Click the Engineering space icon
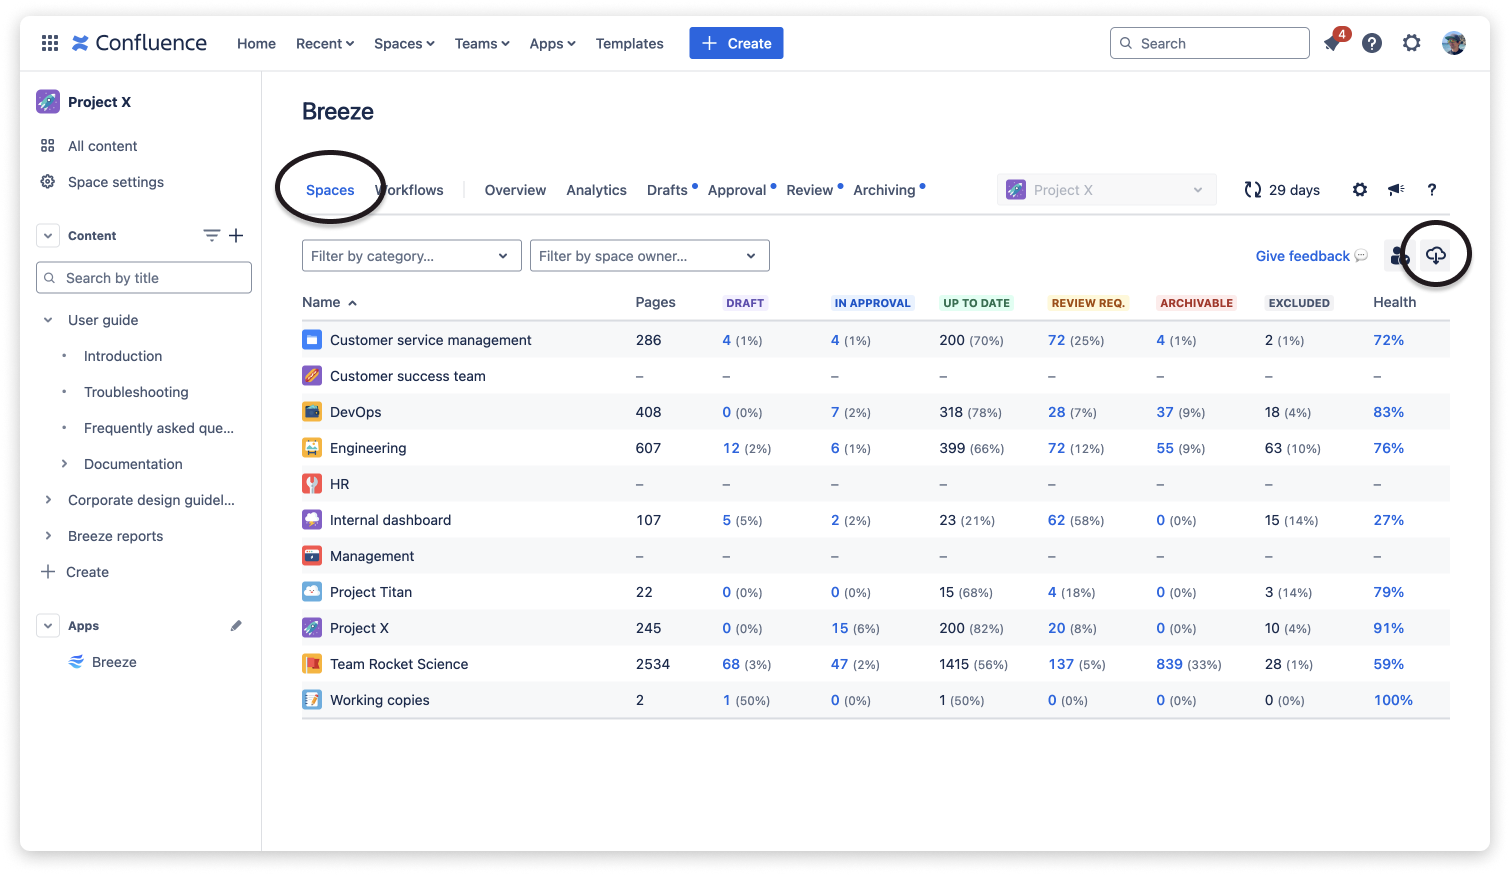 [x=312, y=448]
